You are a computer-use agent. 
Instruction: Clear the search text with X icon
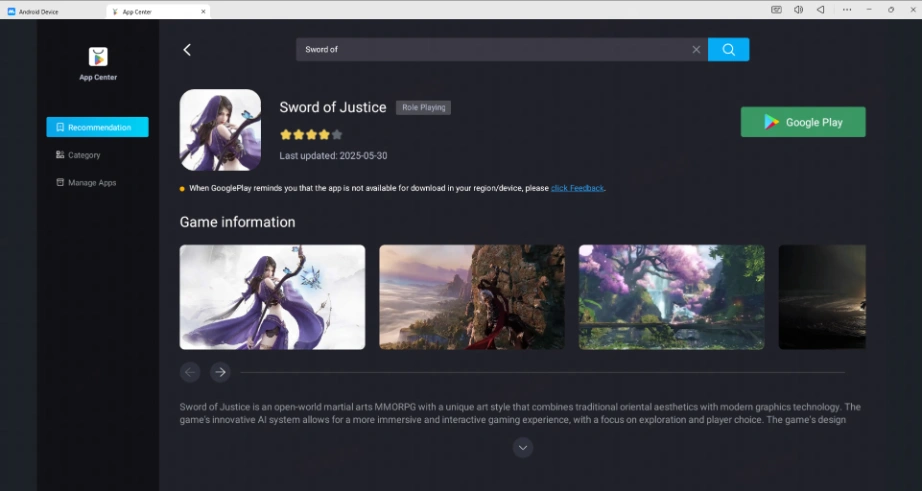pyautogui.click(x=696, y=50)
